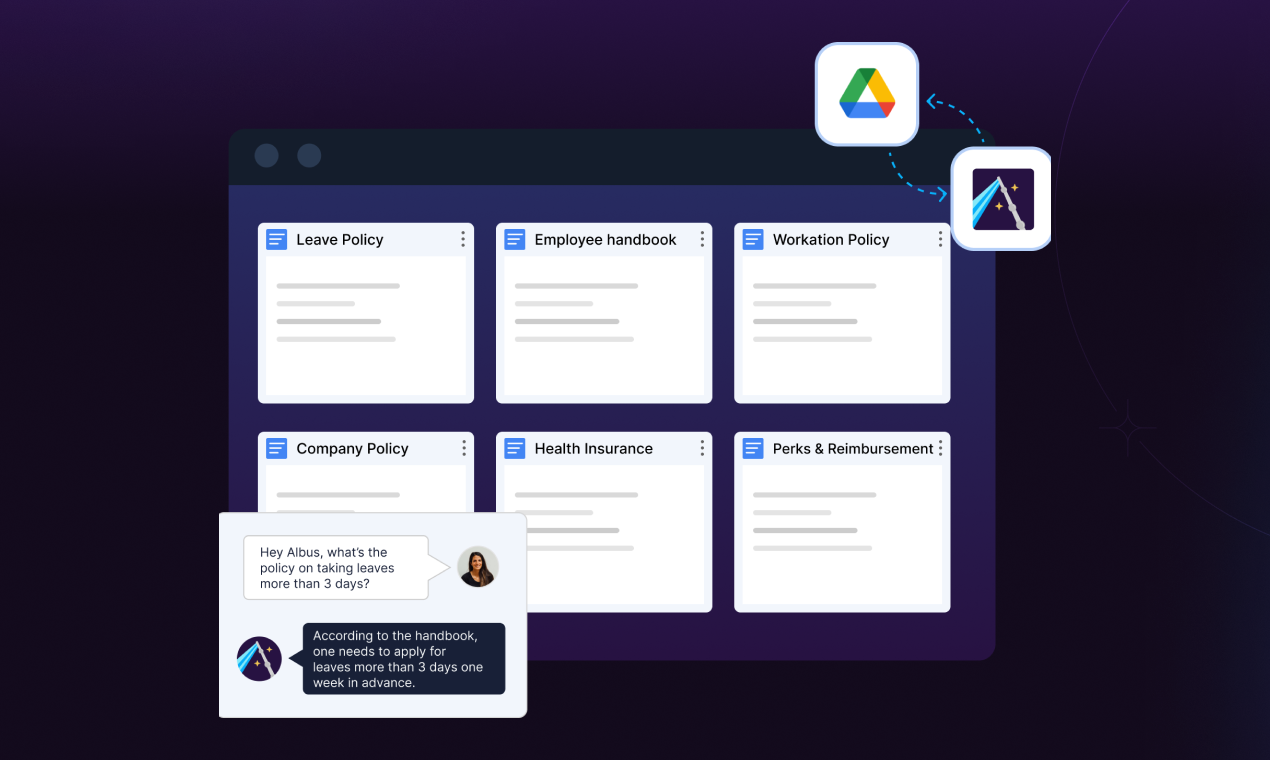Select the Leave Policy document preview
This screenshot has width=1270, height=760.
click(x=366, y=326)
